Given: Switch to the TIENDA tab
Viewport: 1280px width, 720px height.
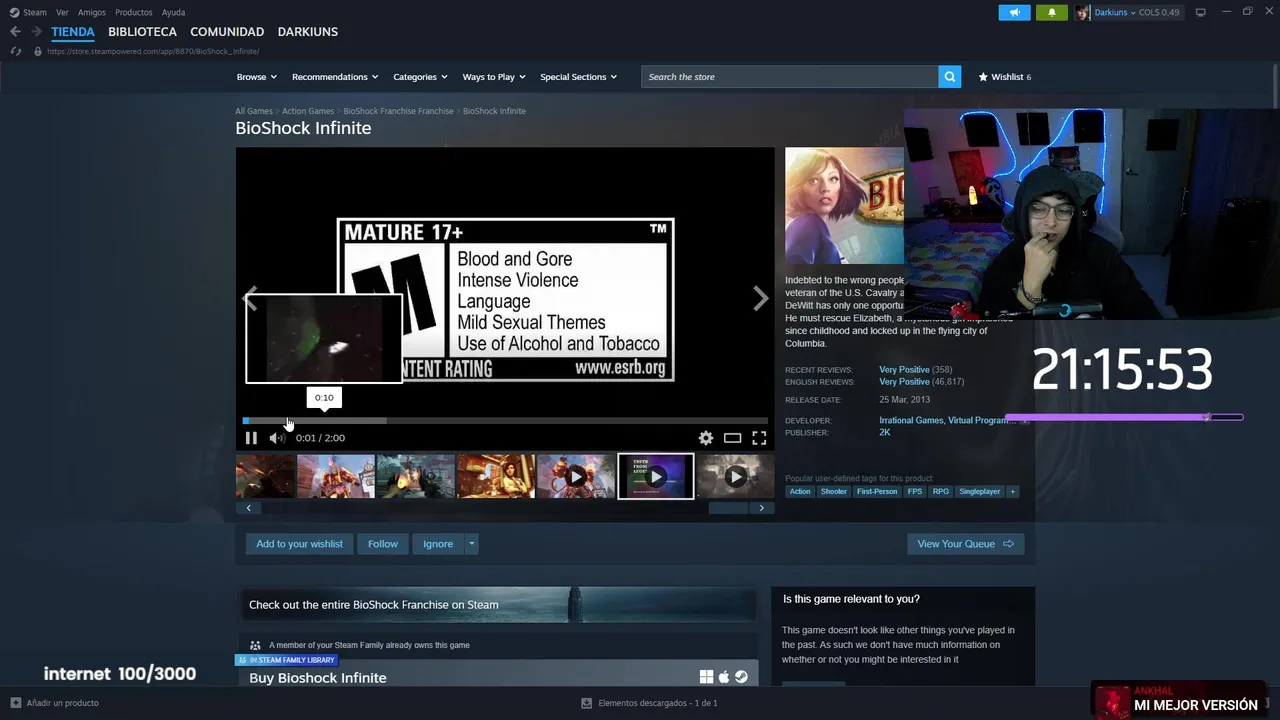Looking at the screenshot, I should coord(73,32).
